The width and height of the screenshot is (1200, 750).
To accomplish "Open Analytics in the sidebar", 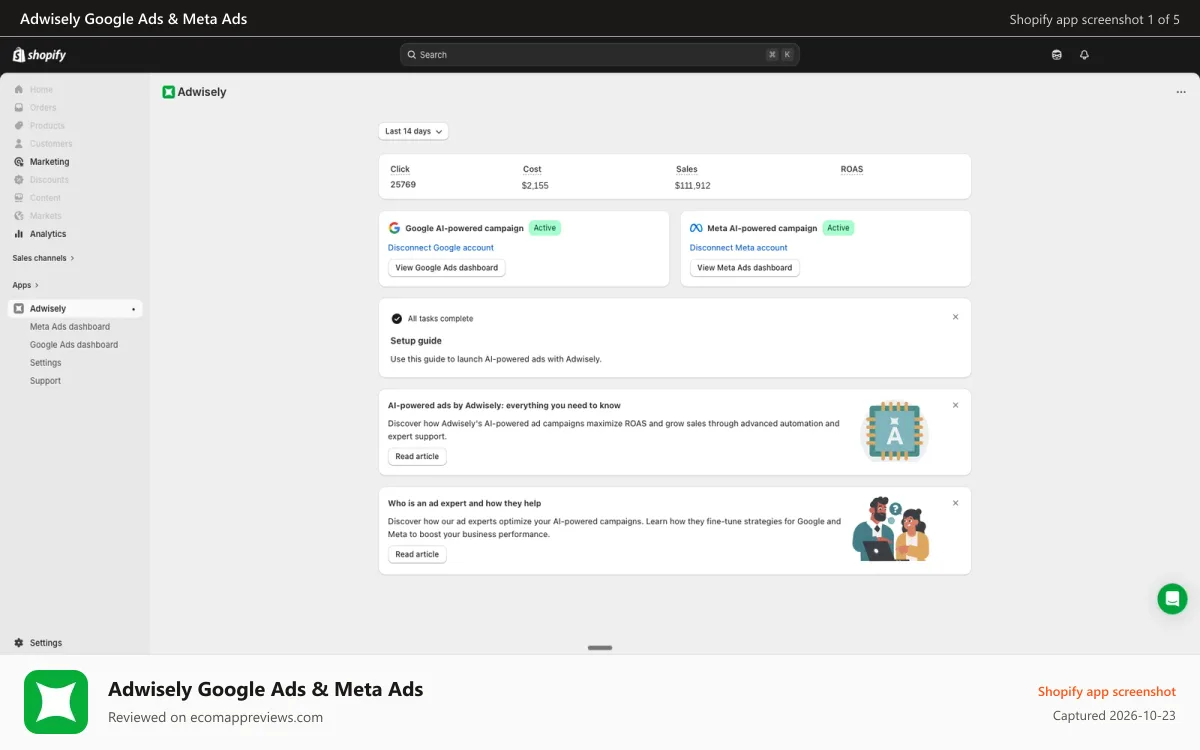I will point(47,234).
